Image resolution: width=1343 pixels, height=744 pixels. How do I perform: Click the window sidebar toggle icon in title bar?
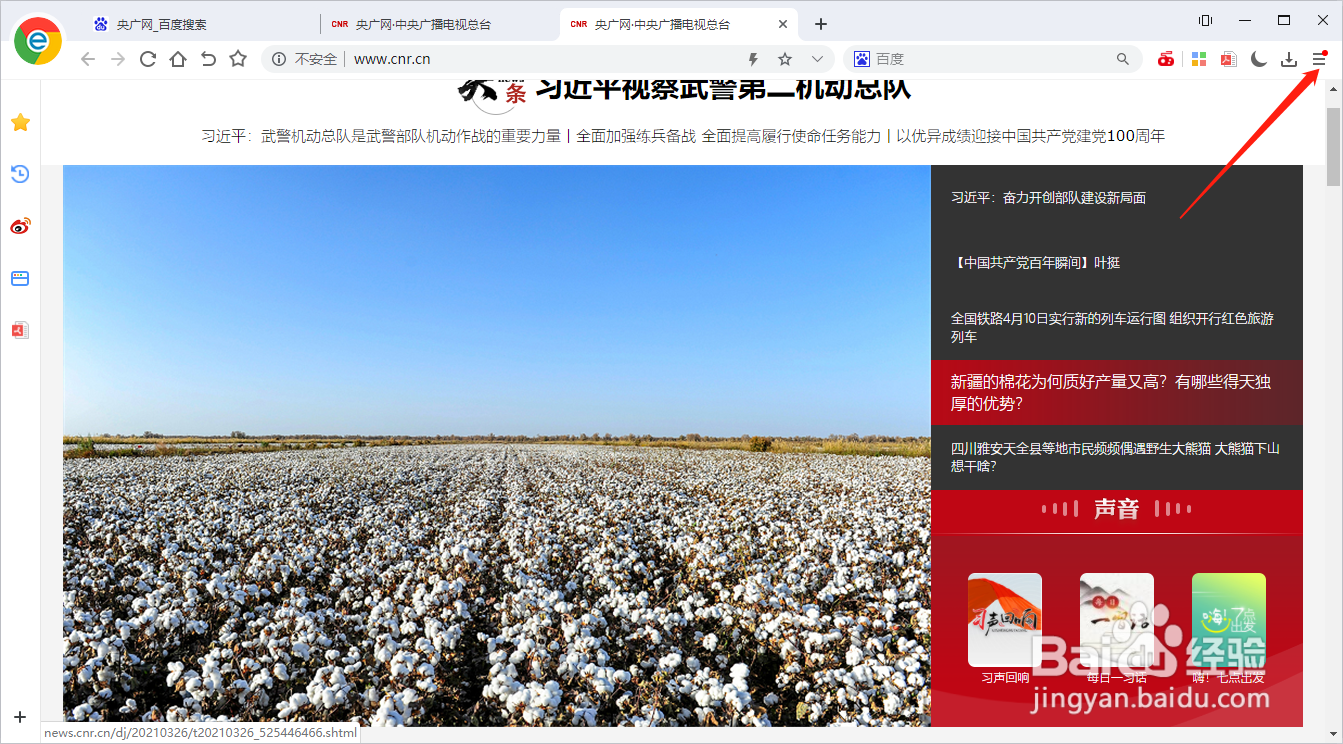[1205, 20]
